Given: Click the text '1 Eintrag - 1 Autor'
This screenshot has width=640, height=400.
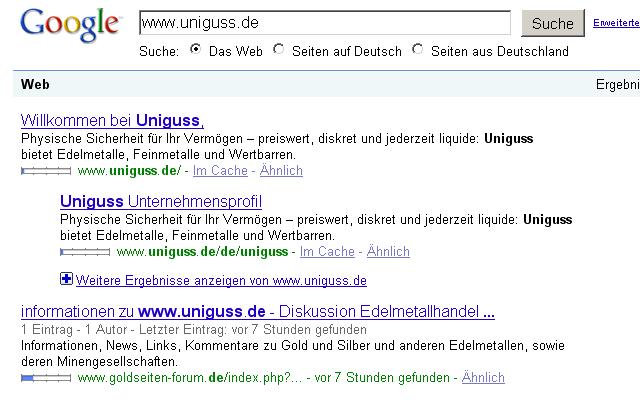Looking at the screenshot, I should tap(74, 329).
